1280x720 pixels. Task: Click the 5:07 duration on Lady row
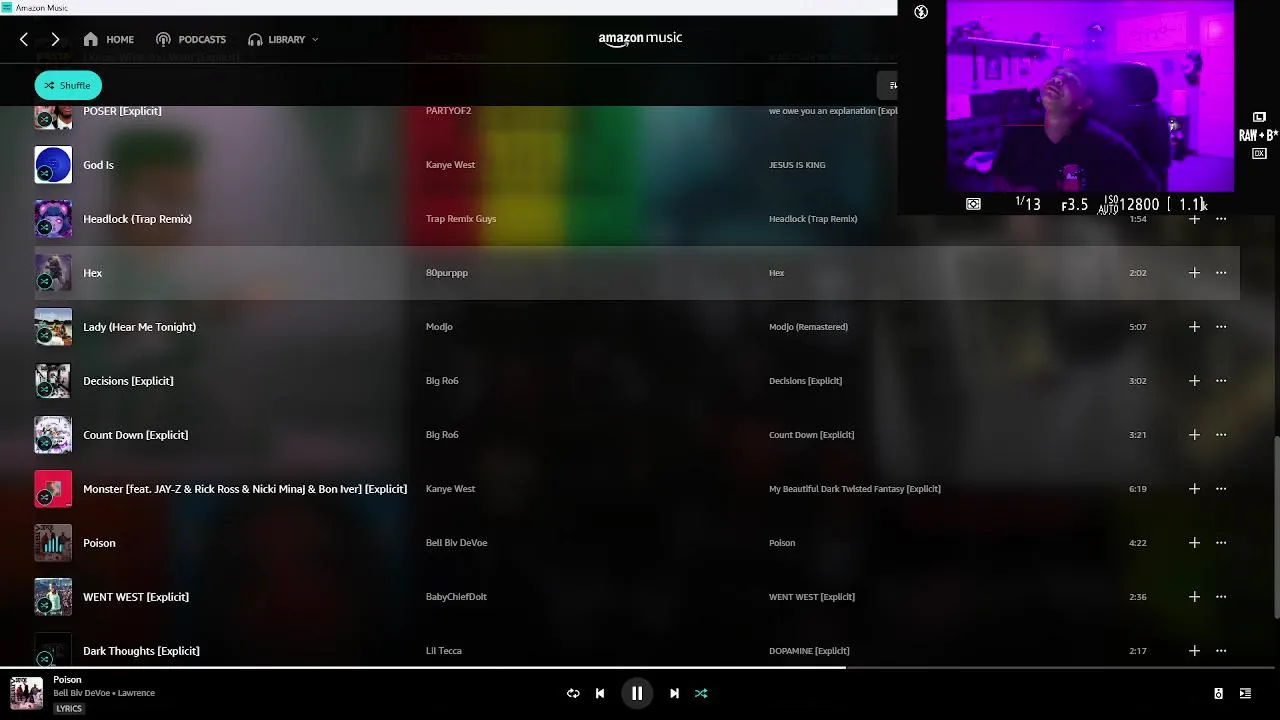click(x=1138, y=327)
